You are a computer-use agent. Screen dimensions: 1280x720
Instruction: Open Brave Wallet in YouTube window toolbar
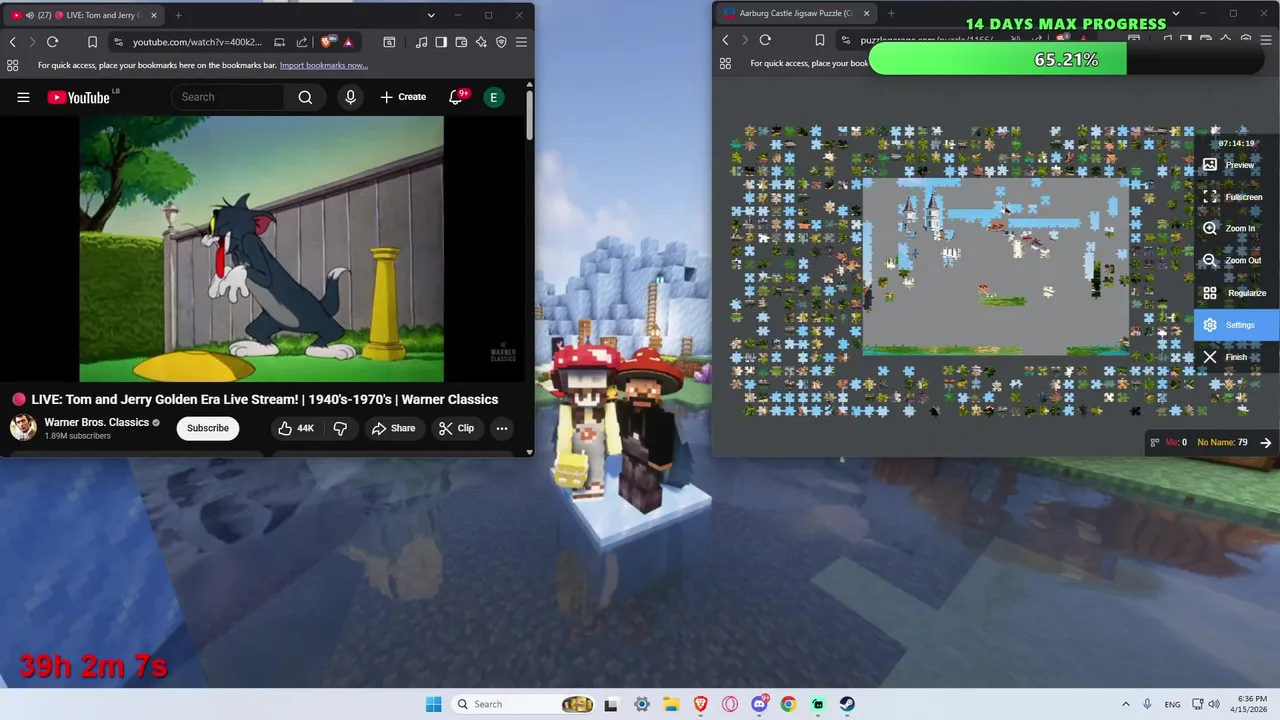click(x=461, y=42)
